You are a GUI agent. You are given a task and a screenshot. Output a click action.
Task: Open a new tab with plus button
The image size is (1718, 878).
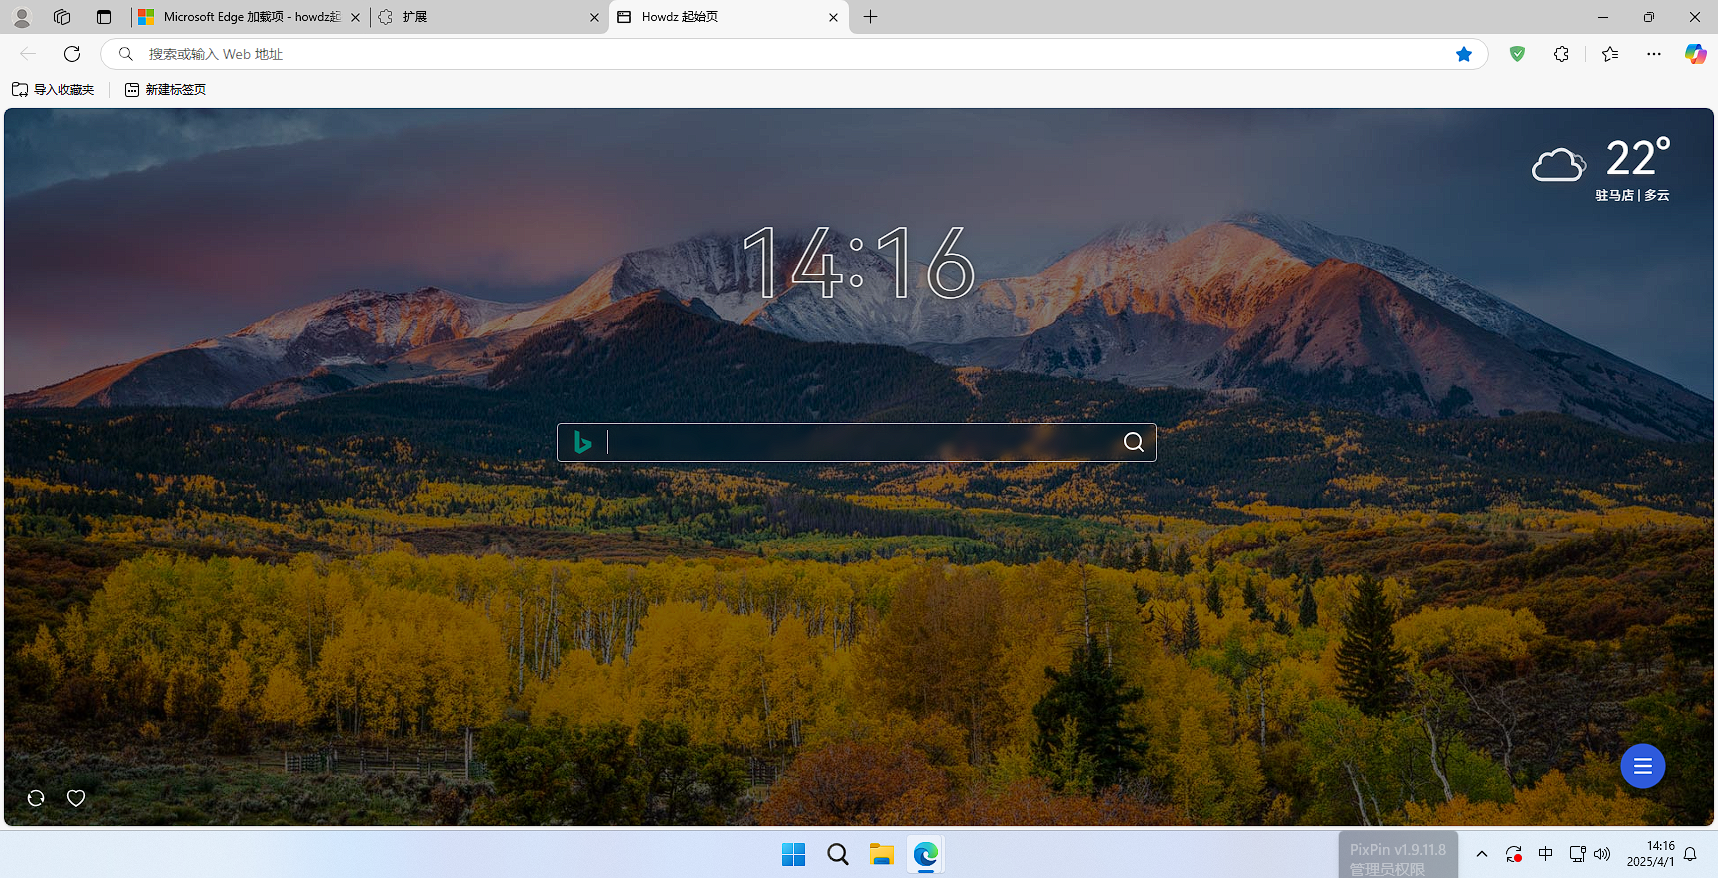pyautogui.click(x=871, y=17)
